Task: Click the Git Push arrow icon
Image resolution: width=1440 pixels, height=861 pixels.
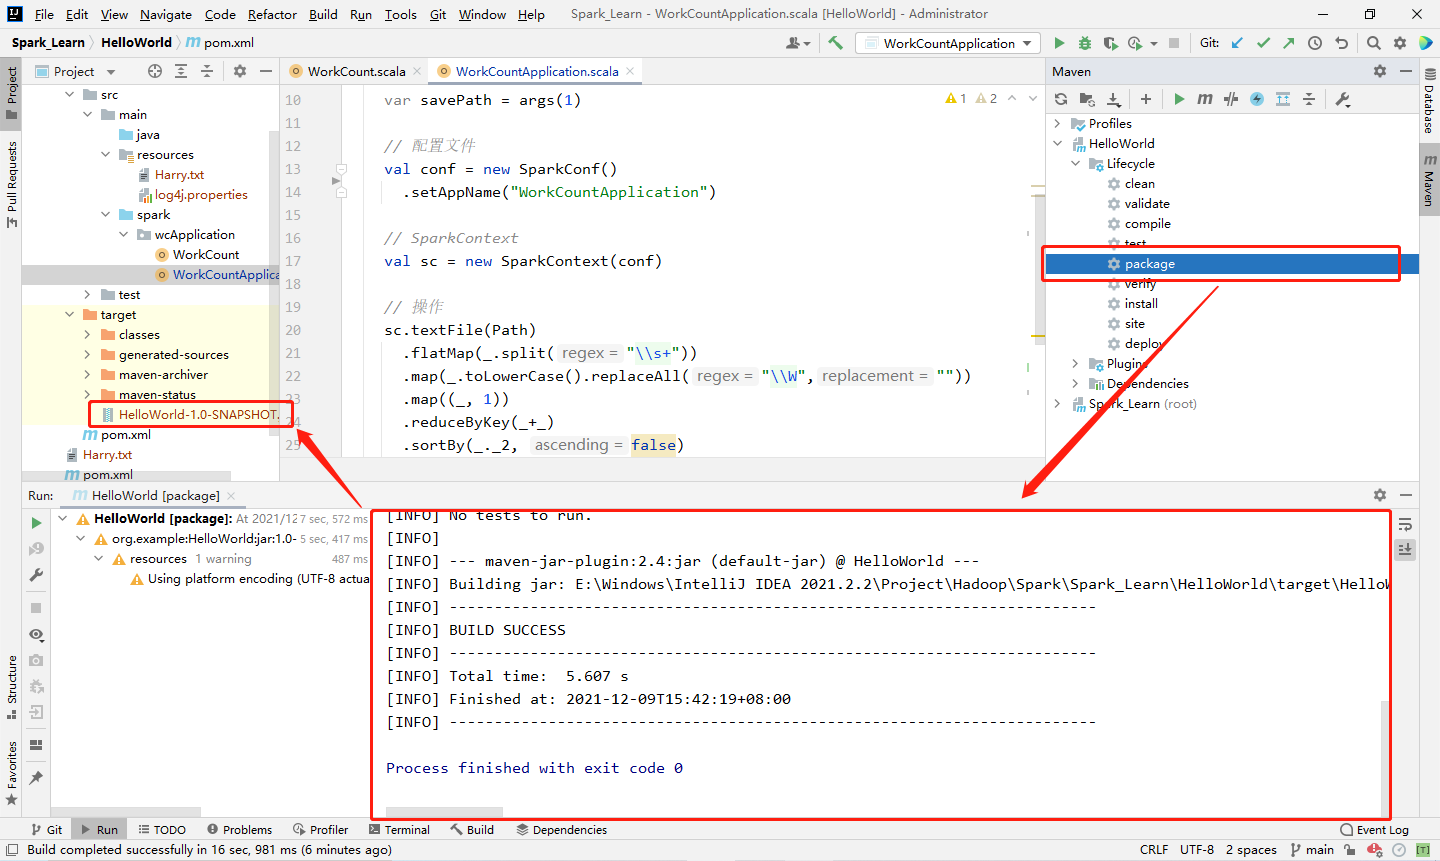Action: click(x=1289, y=43)
